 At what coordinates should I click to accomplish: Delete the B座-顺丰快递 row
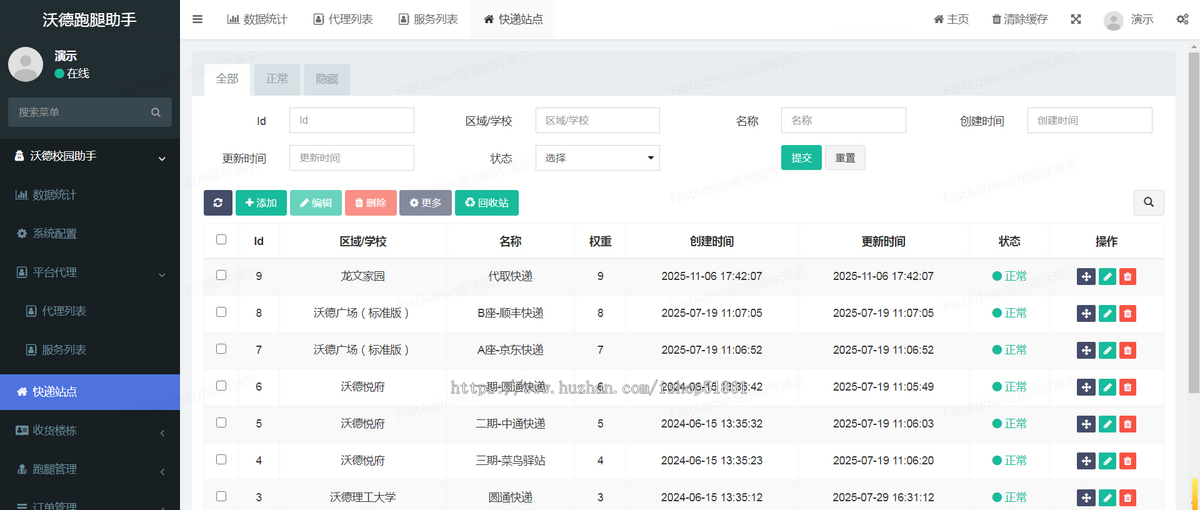point(1128,313)
